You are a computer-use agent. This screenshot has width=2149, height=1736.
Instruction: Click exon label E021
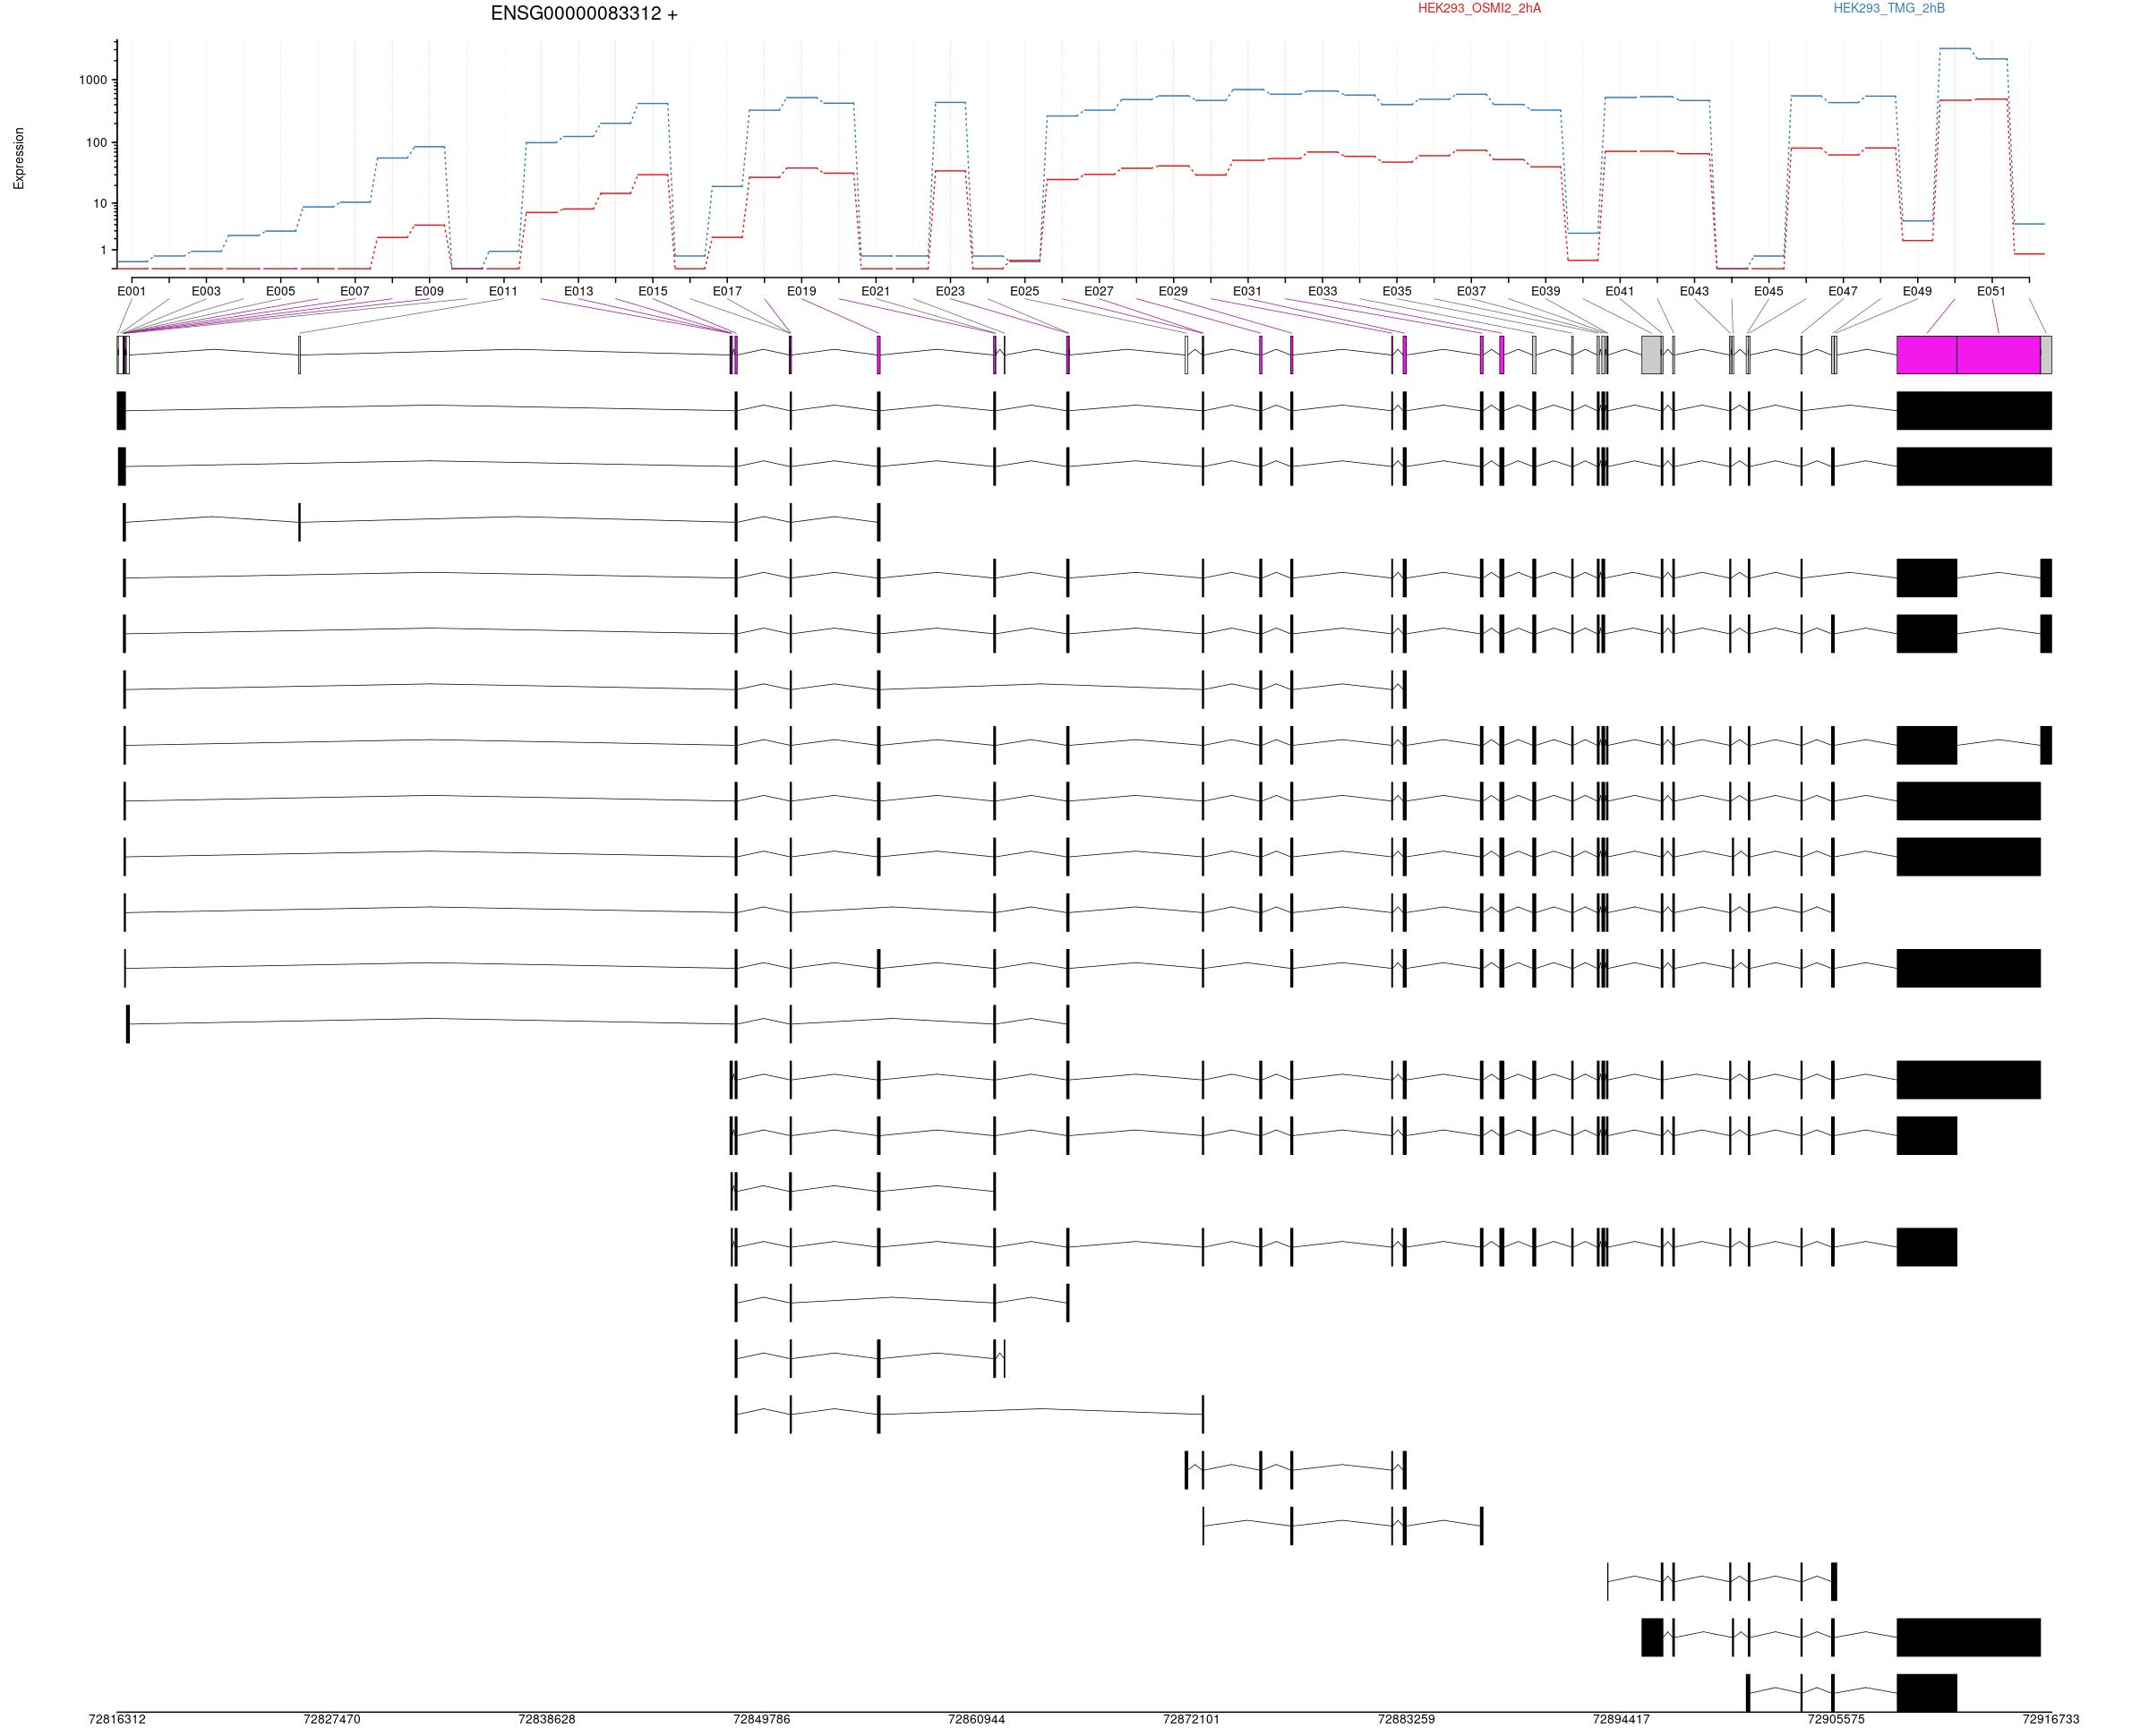coord(876,292)
